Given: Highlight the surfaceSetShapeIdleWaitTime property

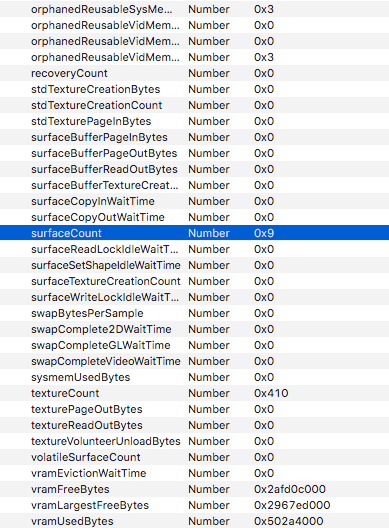Looking at the screenshot, I should 194,265.
